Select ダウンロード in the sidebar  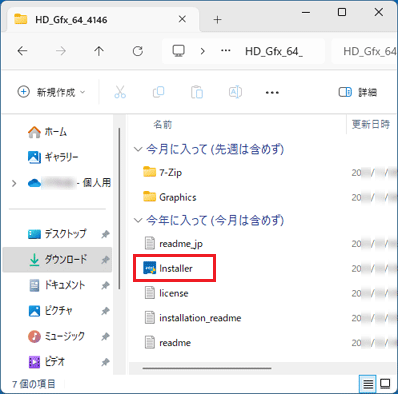click(57, 260)
